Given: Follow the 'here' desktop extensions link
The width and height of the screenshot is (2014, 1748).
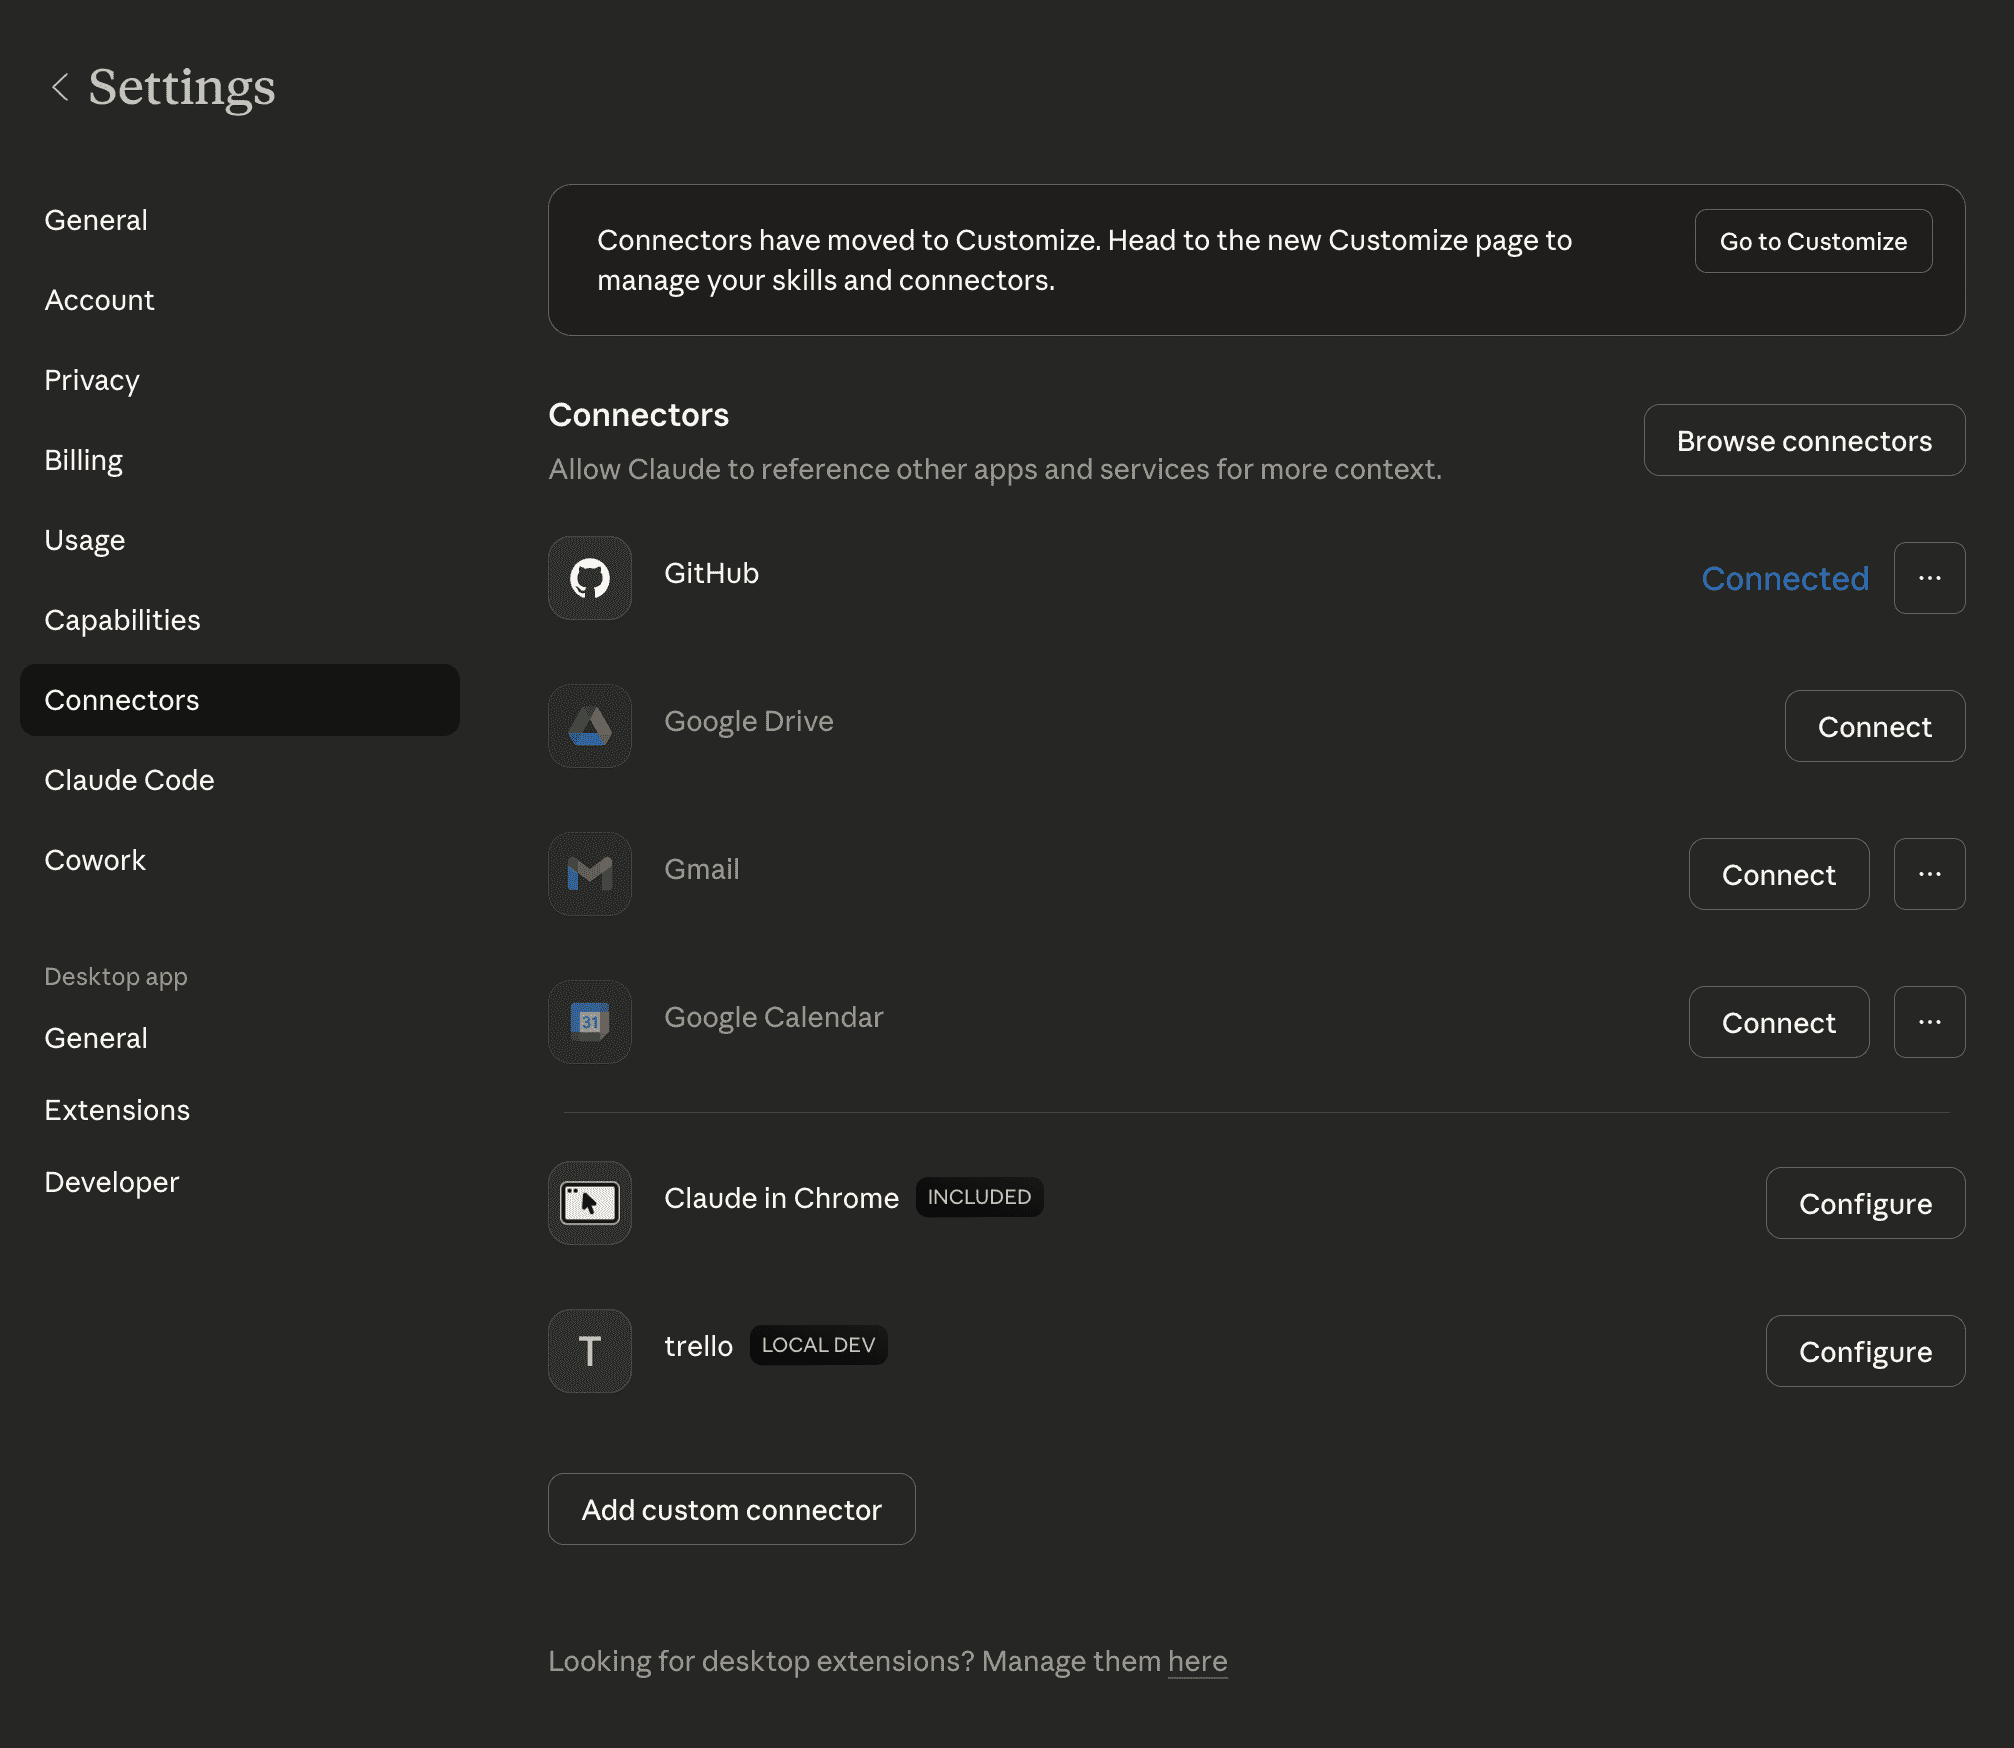Looking at the screenshot, I should 1197,1661.
